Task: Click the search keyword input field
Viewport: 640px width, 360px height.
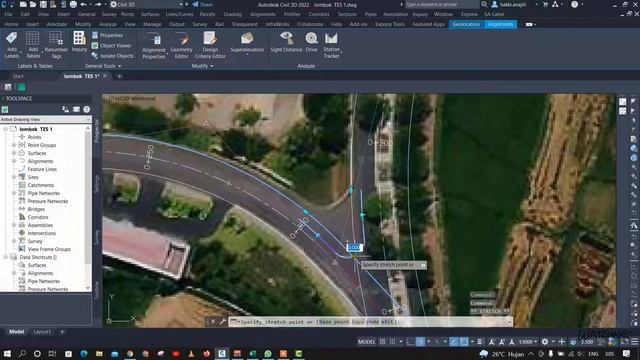Action: 442,4
